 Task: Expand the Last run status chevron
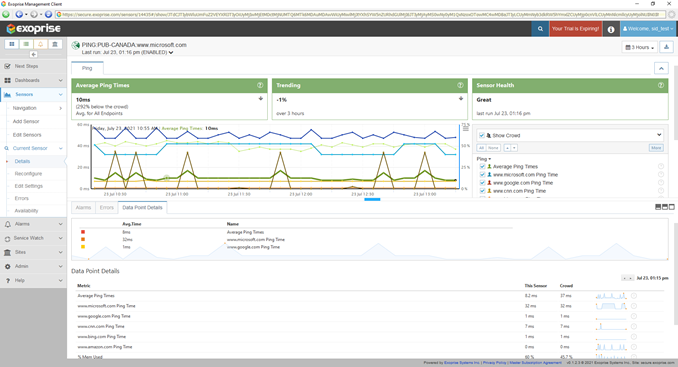click(x=171, y=53)
